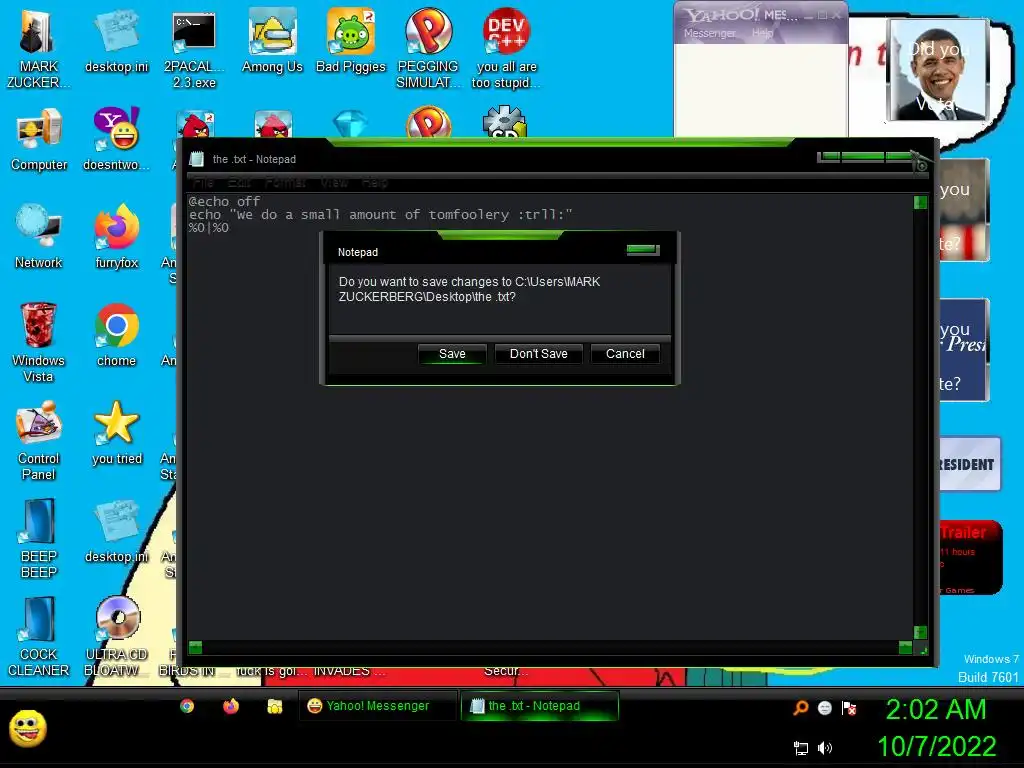Launch Firefox from the taskbar
The width and height of the screenshot is (1024, 768).
coord(231,706)
